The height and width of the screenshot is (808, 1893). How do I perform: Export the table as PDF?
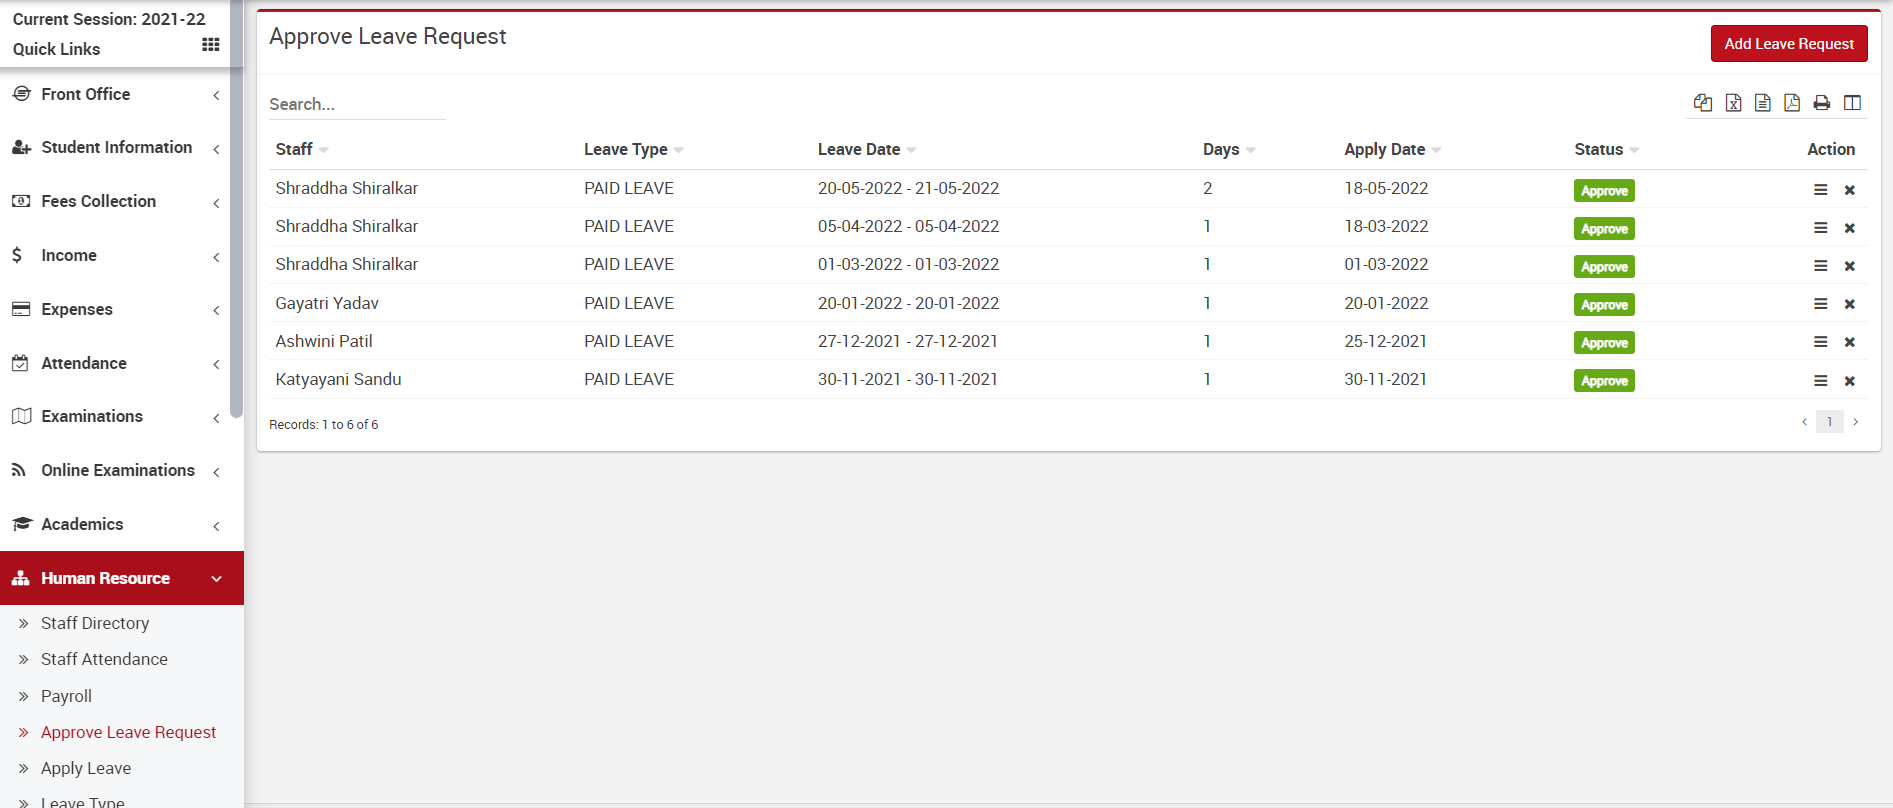click(1792, 103)
